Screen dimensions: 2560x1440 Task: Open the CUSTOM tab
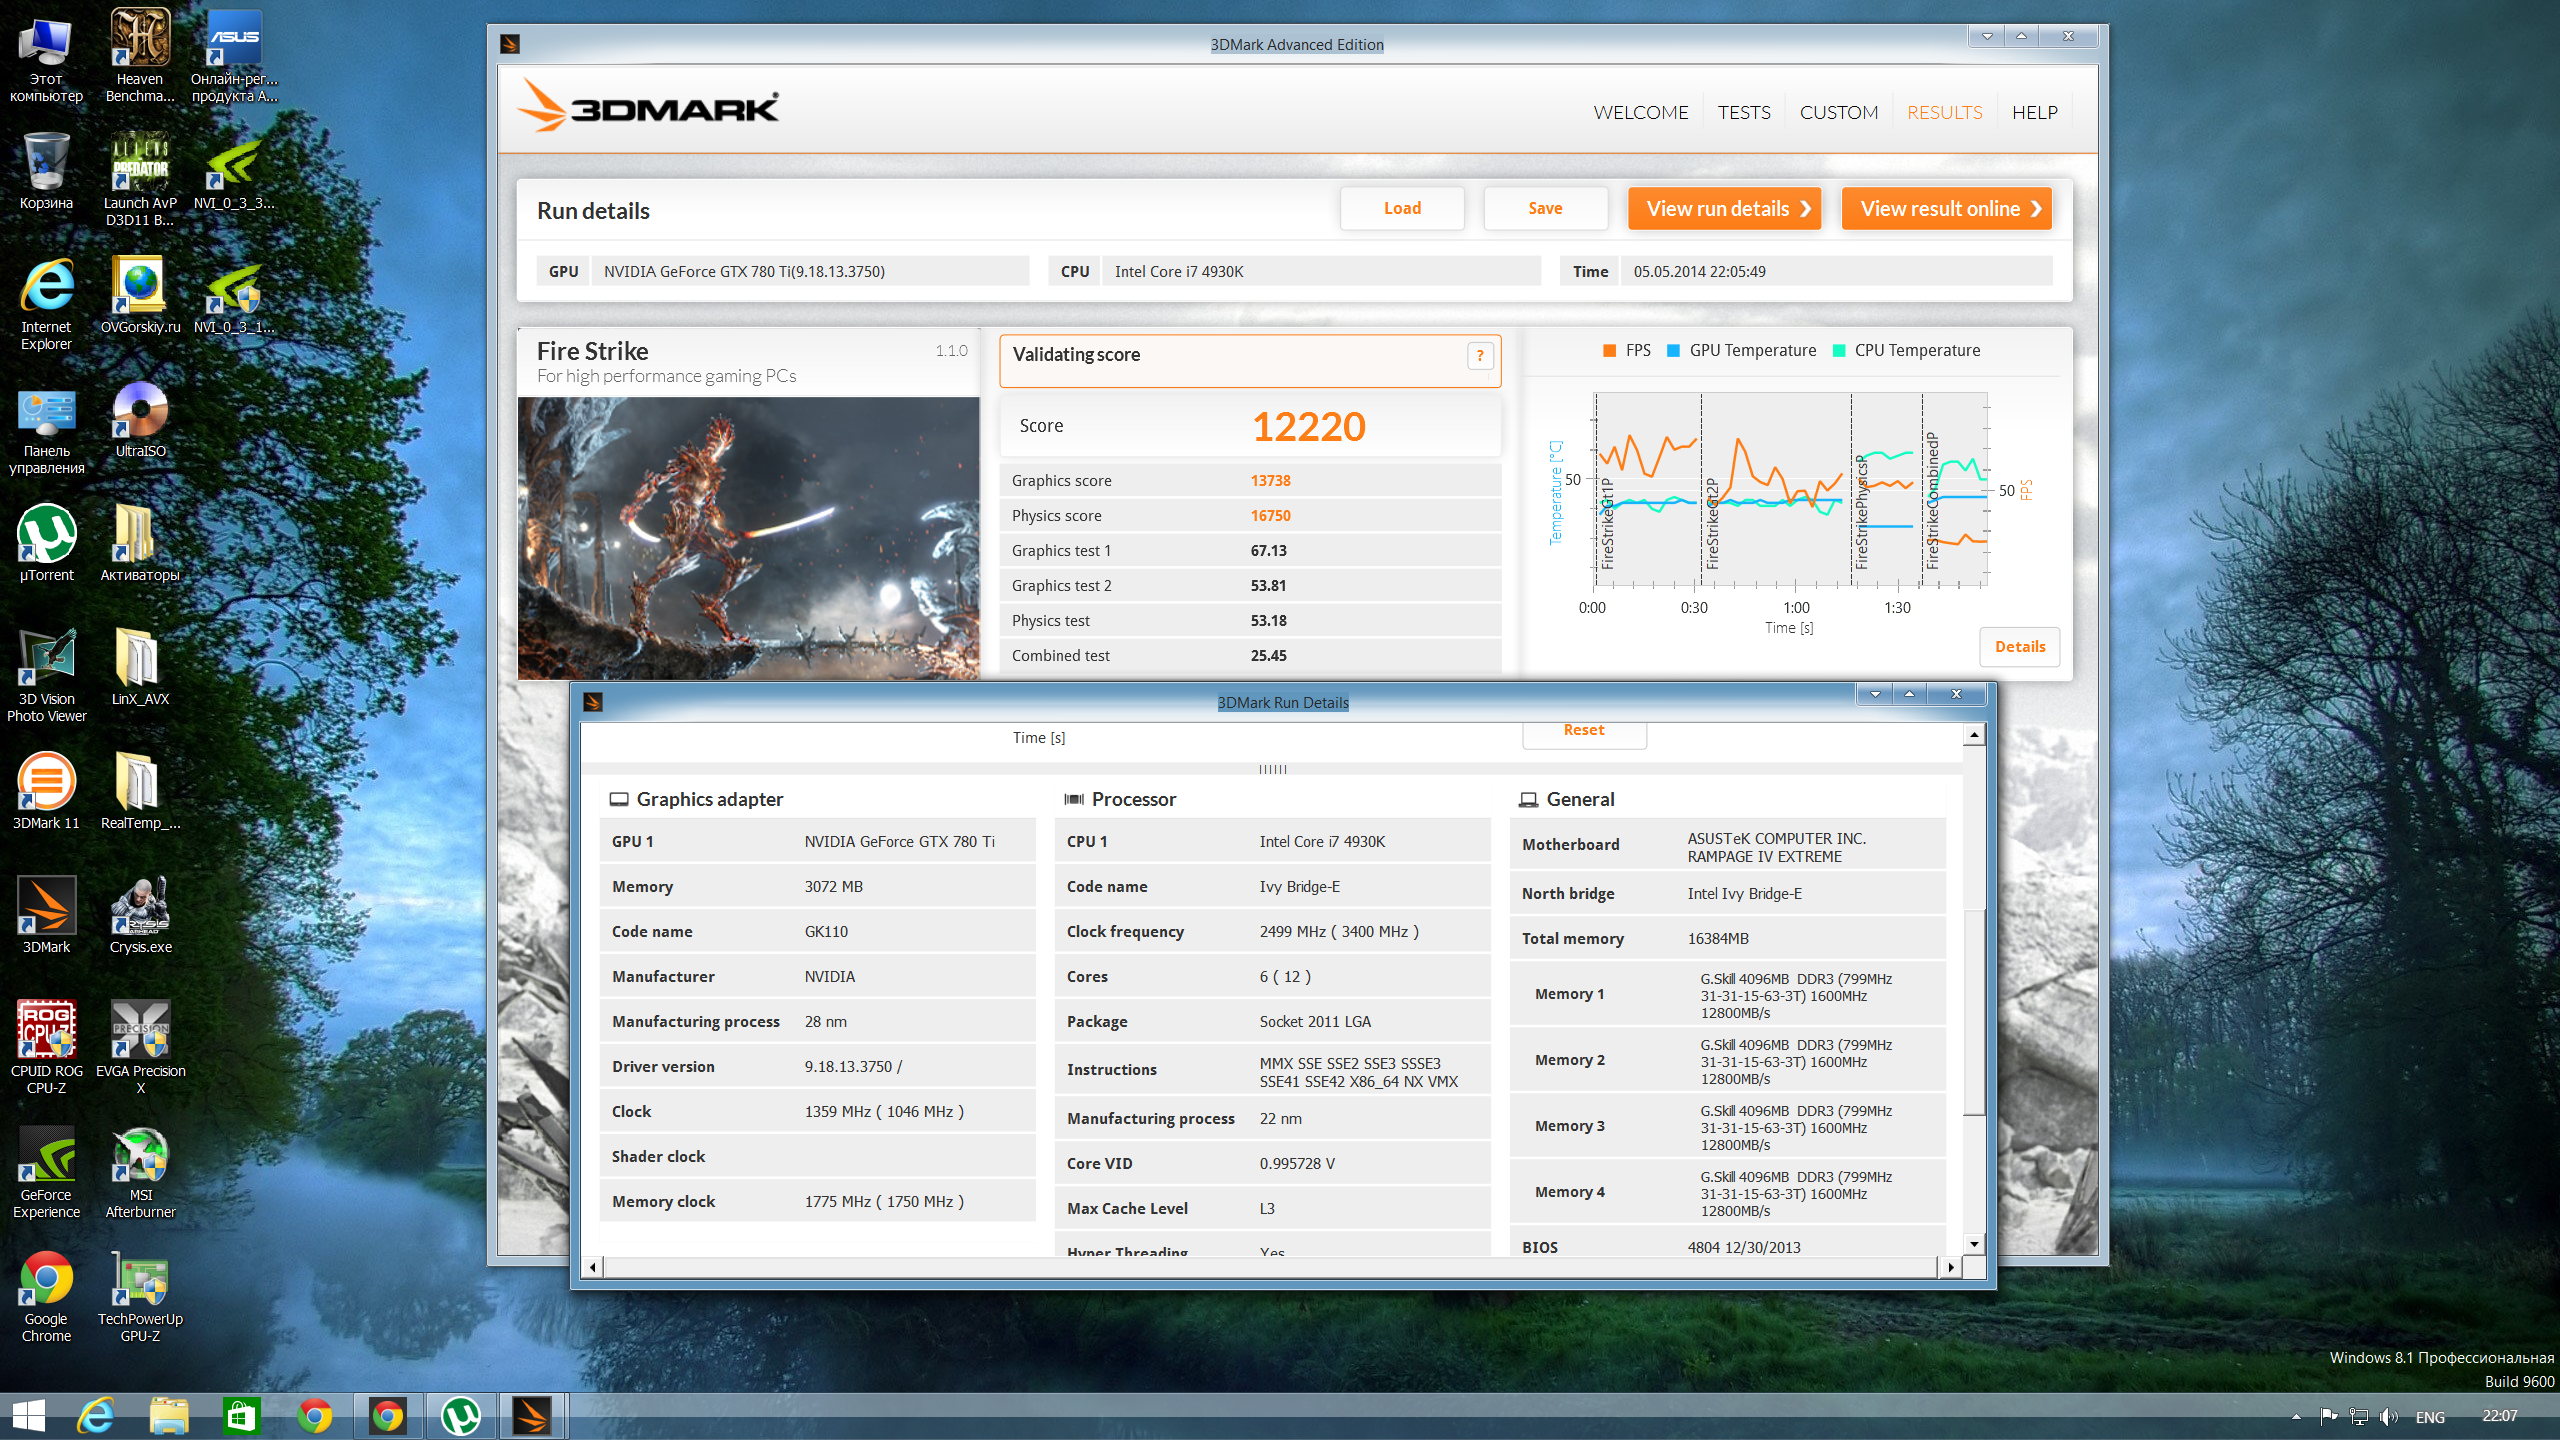(1838, 112)
